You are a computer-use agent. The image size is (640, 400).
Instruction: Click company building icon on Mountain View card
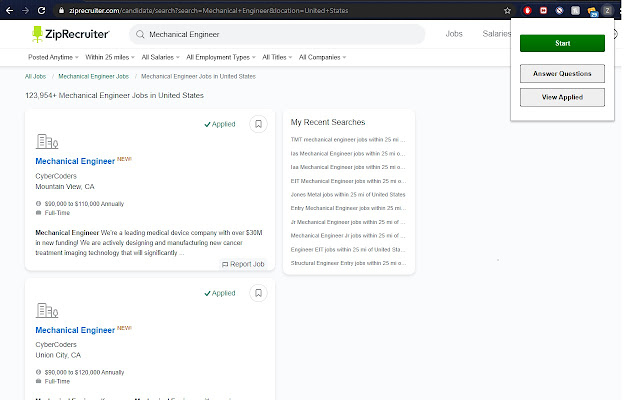[x=47, y=141]
